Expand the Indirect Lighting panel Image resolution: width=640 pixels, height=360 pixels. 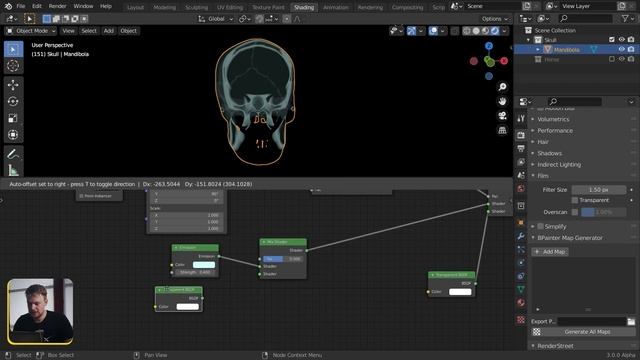click(559, 164)
